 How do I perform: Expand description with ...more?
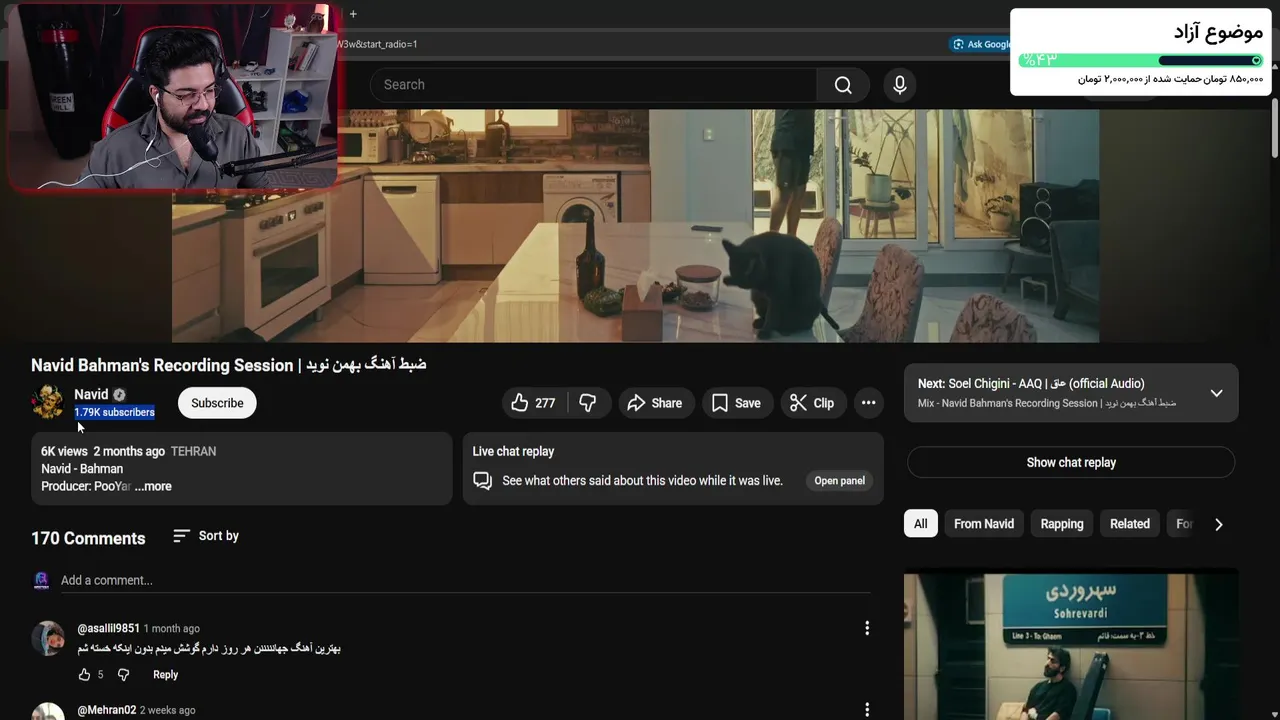click(x=153, y=486)
